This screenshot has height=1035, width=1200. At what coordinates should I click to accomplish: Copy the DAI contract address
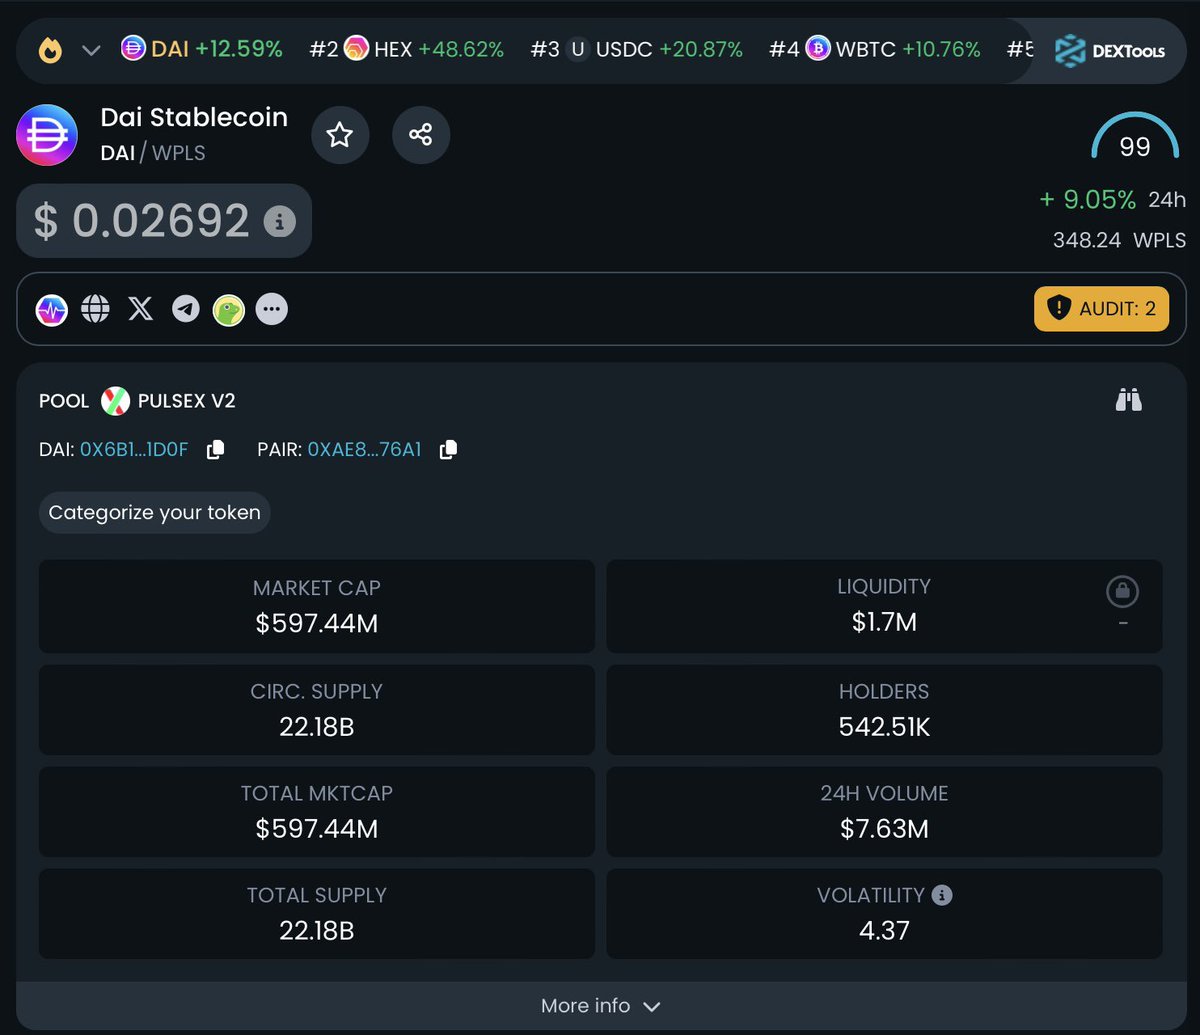coord(215,450)
